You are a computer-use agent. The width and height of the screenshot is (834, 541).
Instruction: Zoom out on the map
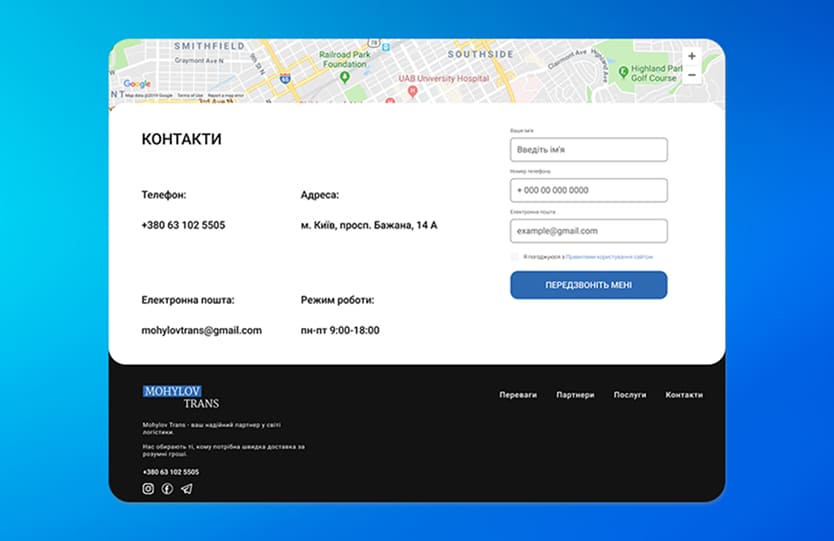(692, 75)
